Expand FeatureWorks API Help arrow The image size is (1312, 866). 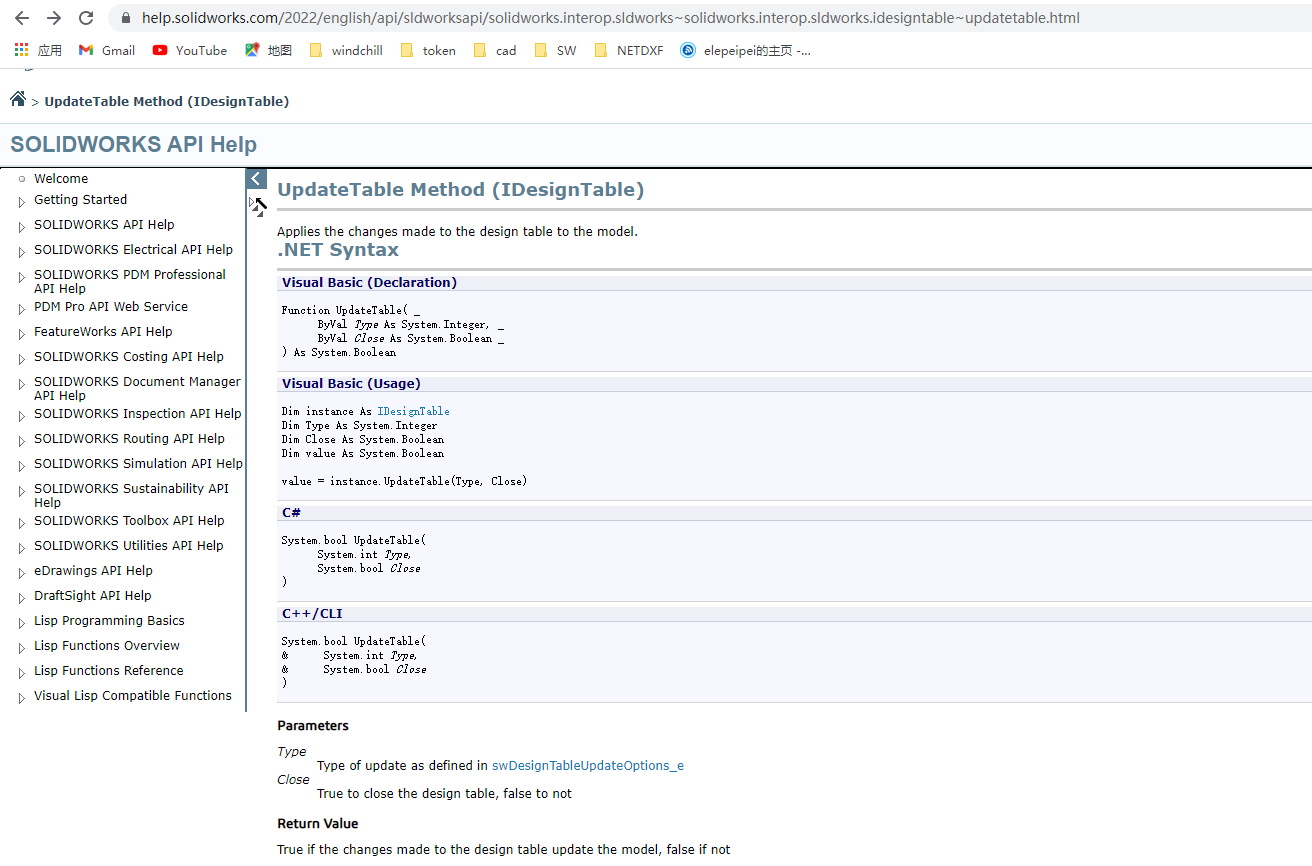[x=22, y=334]
